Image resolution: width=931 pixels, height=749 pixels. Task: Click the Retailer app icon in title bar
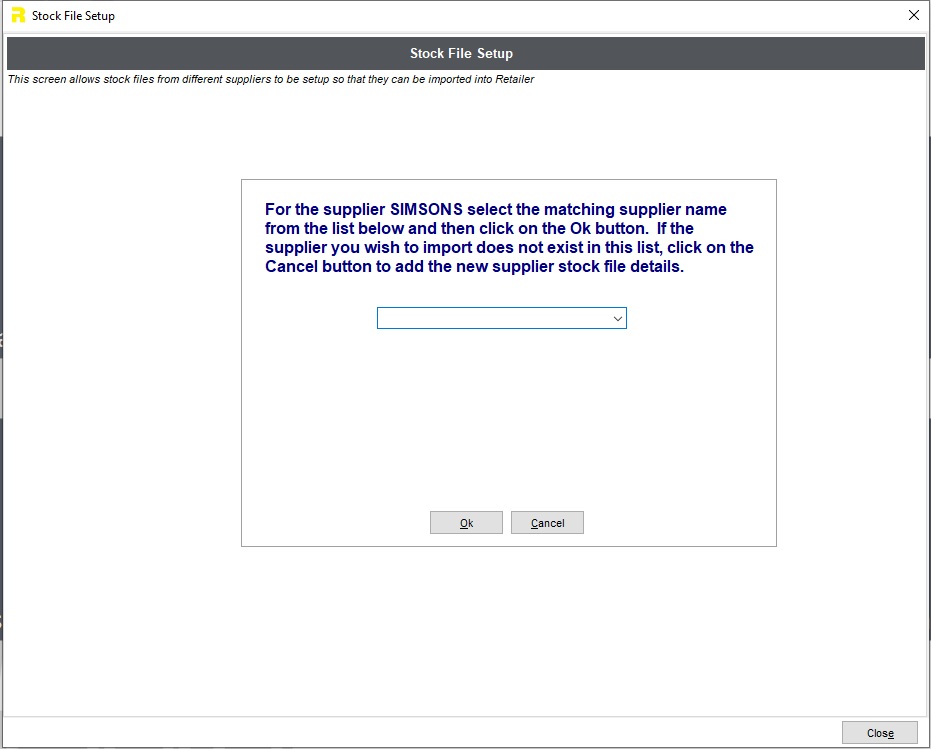17,16
